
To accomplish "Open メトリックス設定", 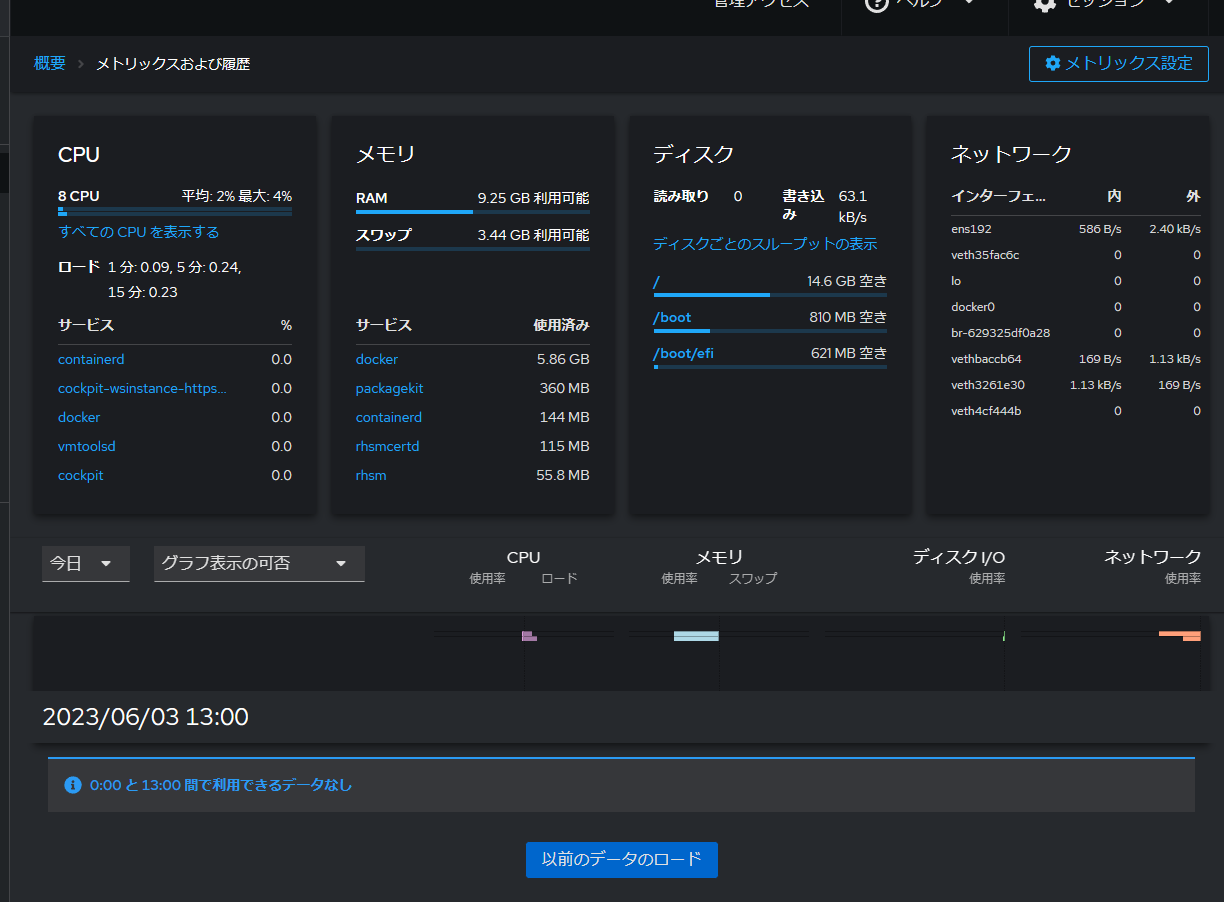I will point(1118,63).
